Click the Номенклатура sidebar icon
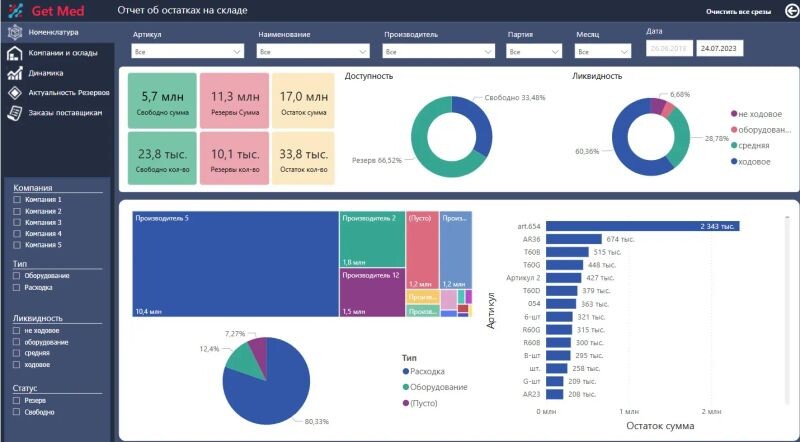This screenshot has width=800, height=442. (x=15, y=33)
